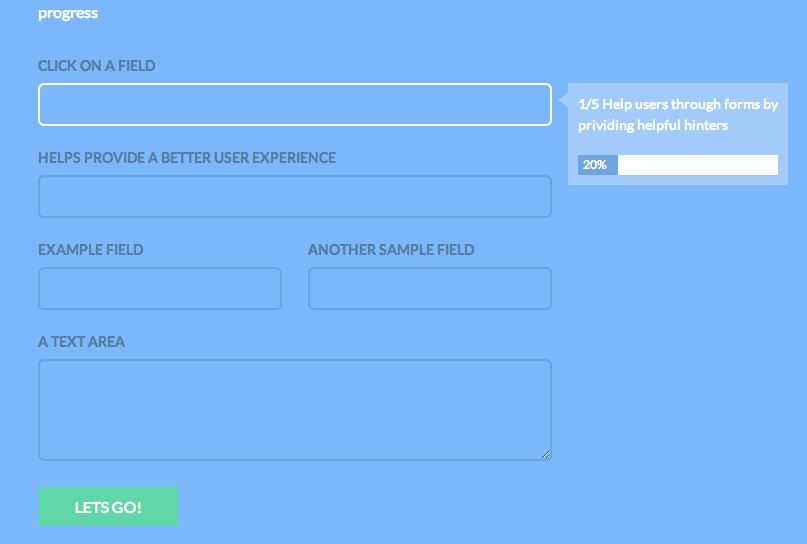This screenshot has width=807, height=544.
Task: Click the 'Click on a field' input box
Action: pos(295,104)
